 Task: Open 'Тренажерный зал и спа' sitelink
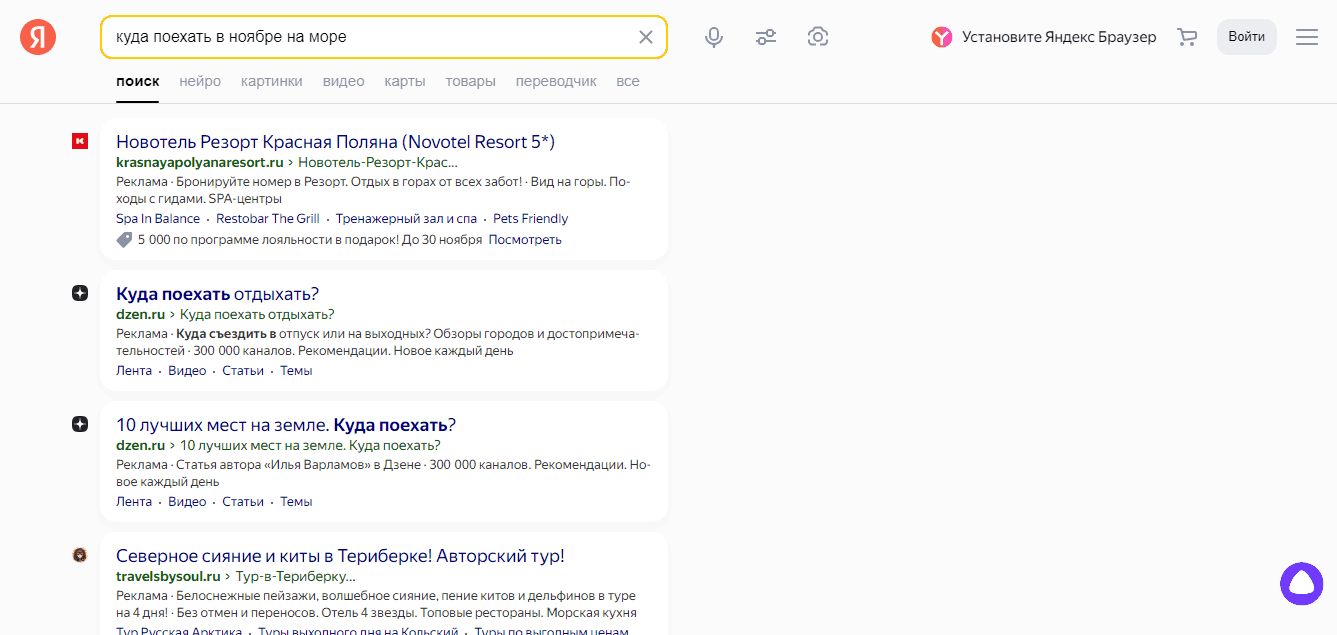tap(406, 218)
